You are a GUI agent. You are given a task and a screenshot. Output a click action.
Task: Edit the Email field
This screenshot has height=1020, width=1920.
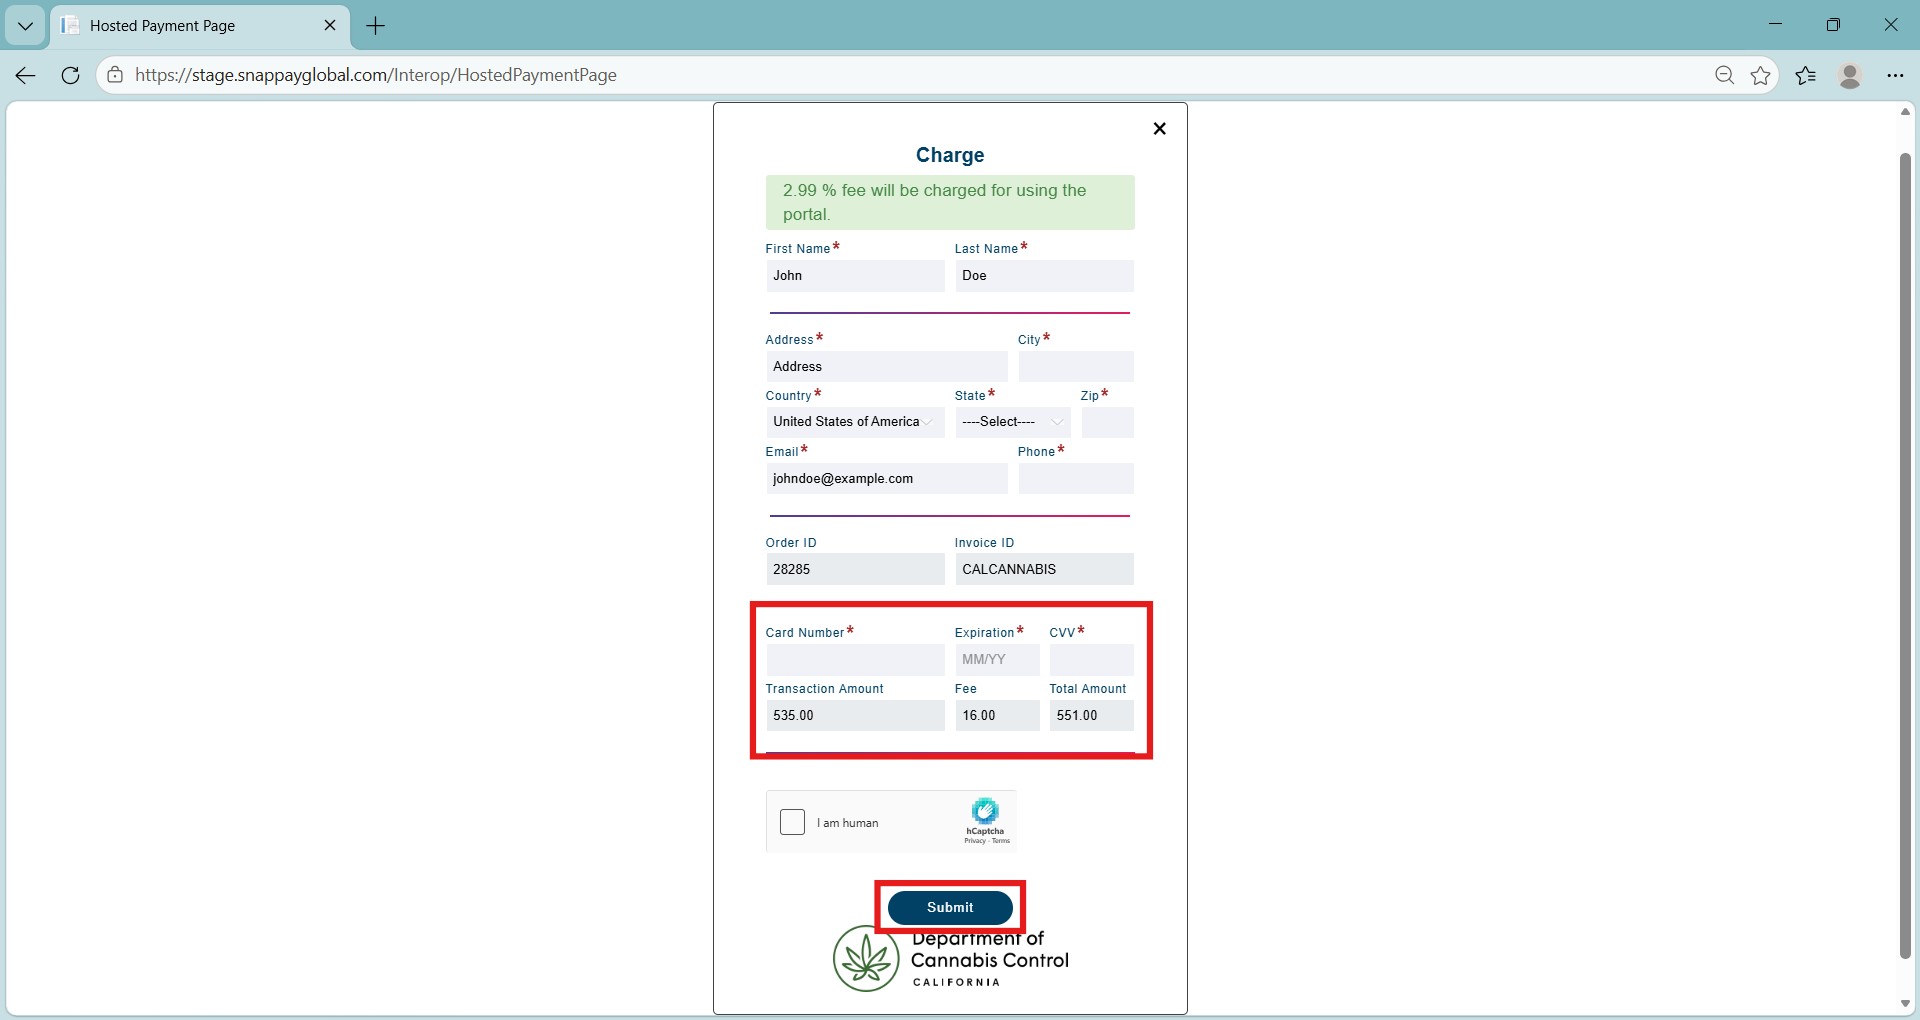tap(887, 479)
